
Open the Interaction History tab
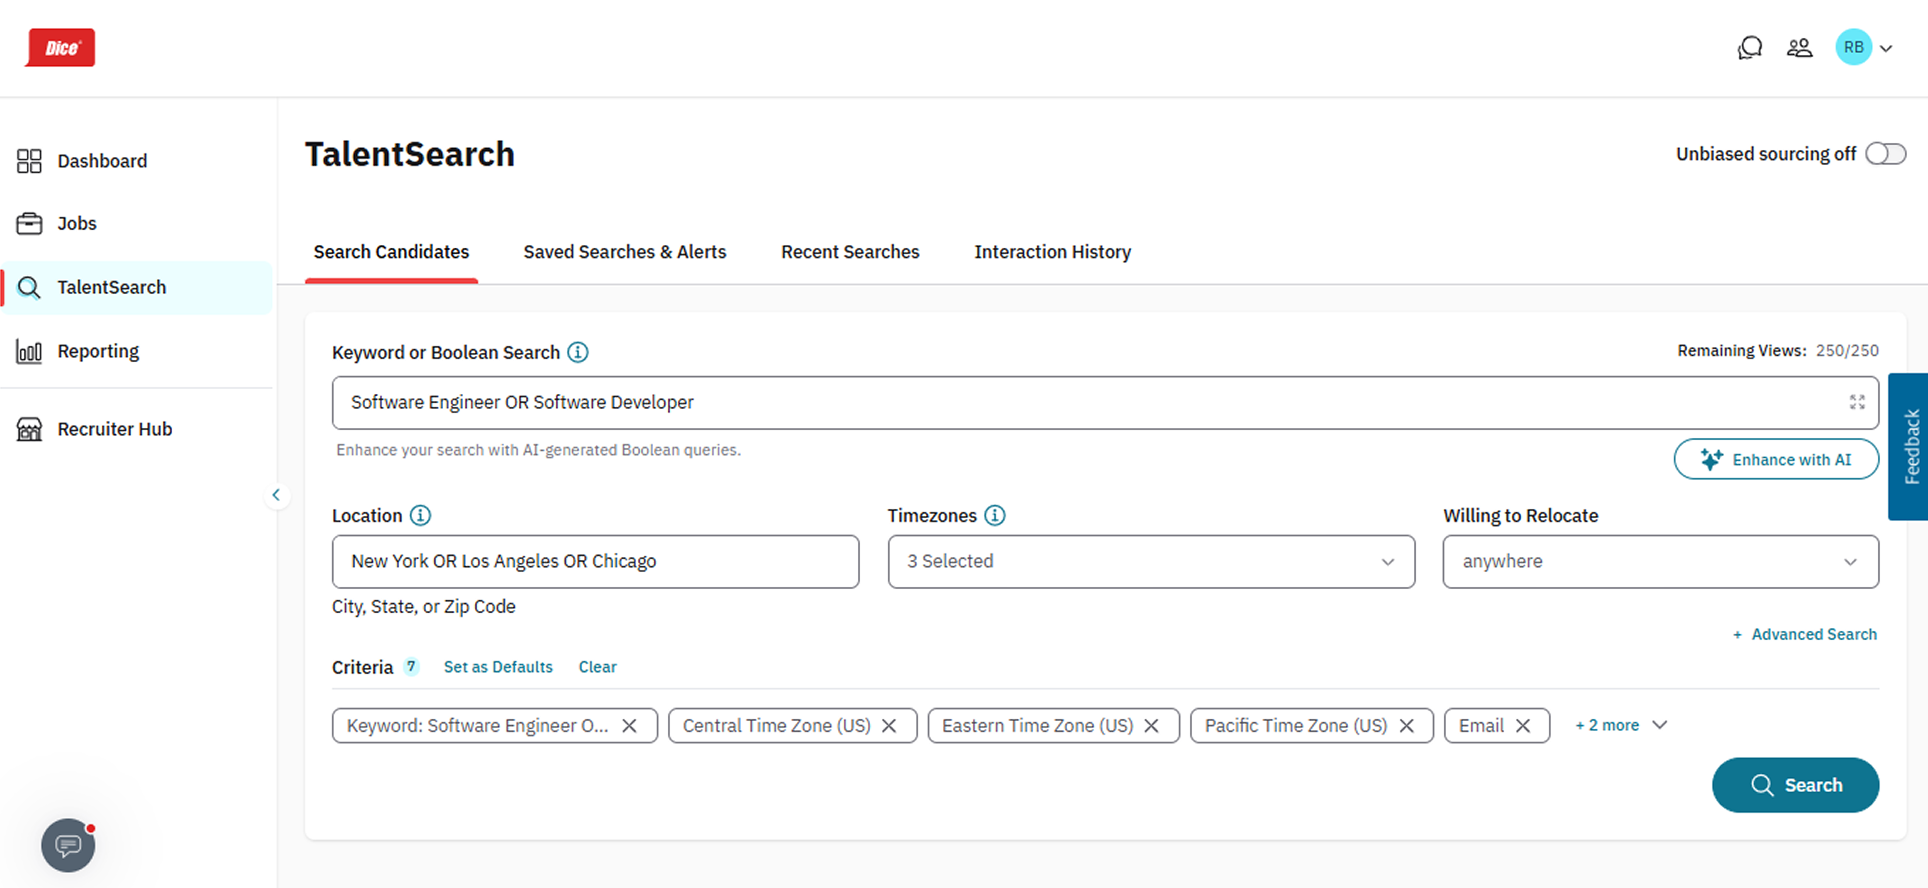pos(1053,252)
